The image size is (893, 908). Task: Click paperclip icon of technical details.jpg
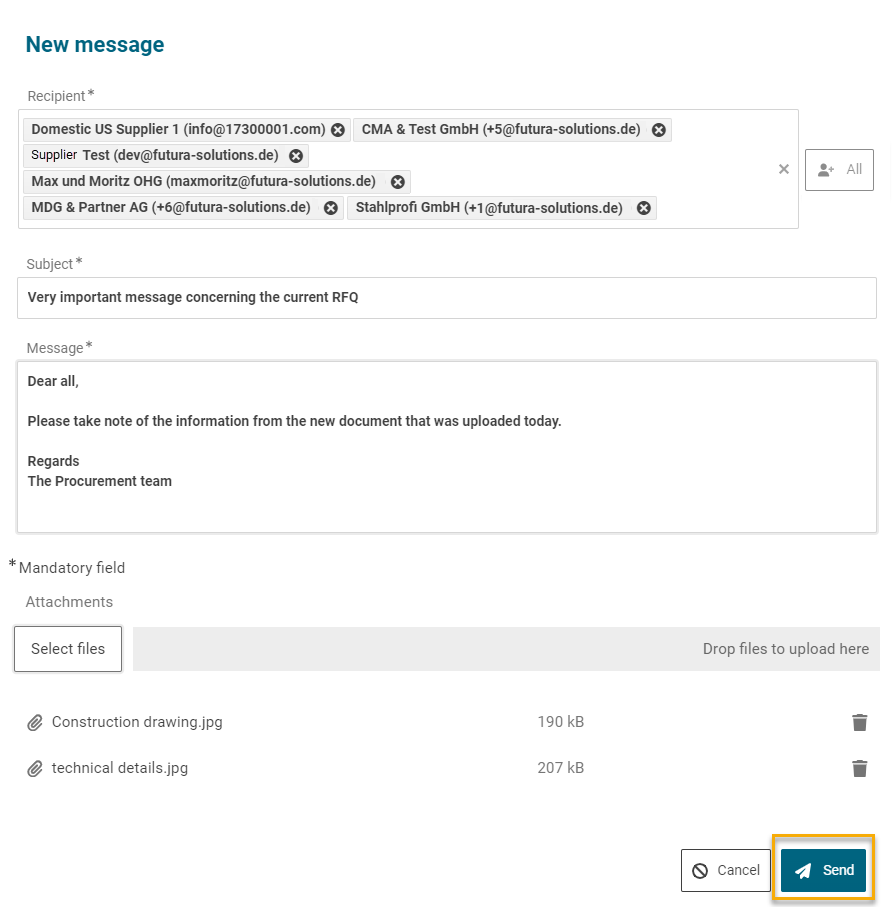coord(35,768)
